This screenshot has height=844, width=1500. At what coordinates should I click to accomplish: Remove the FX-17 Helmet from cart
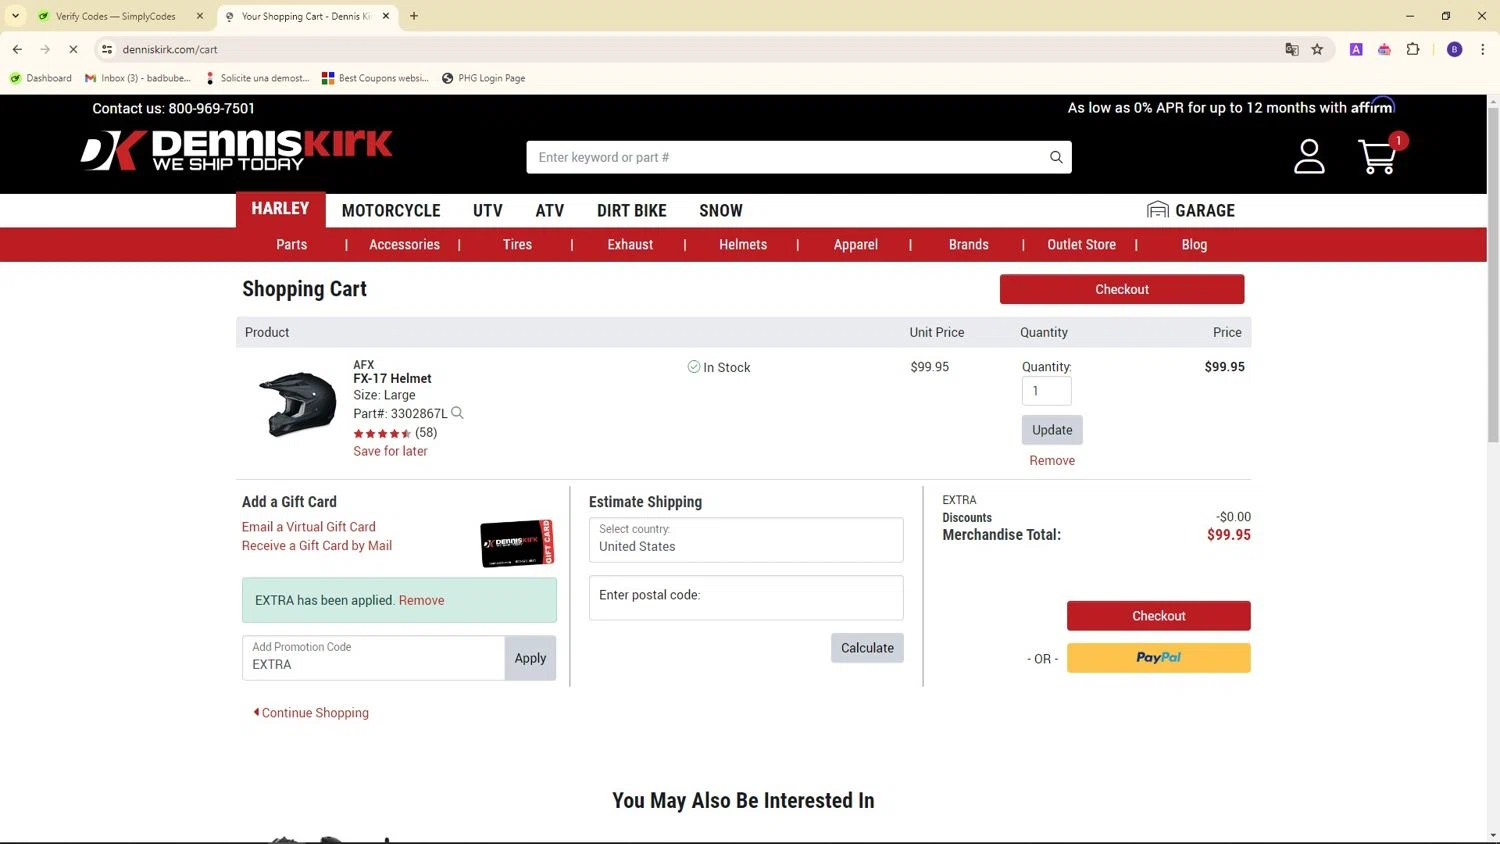(1052, 461)
